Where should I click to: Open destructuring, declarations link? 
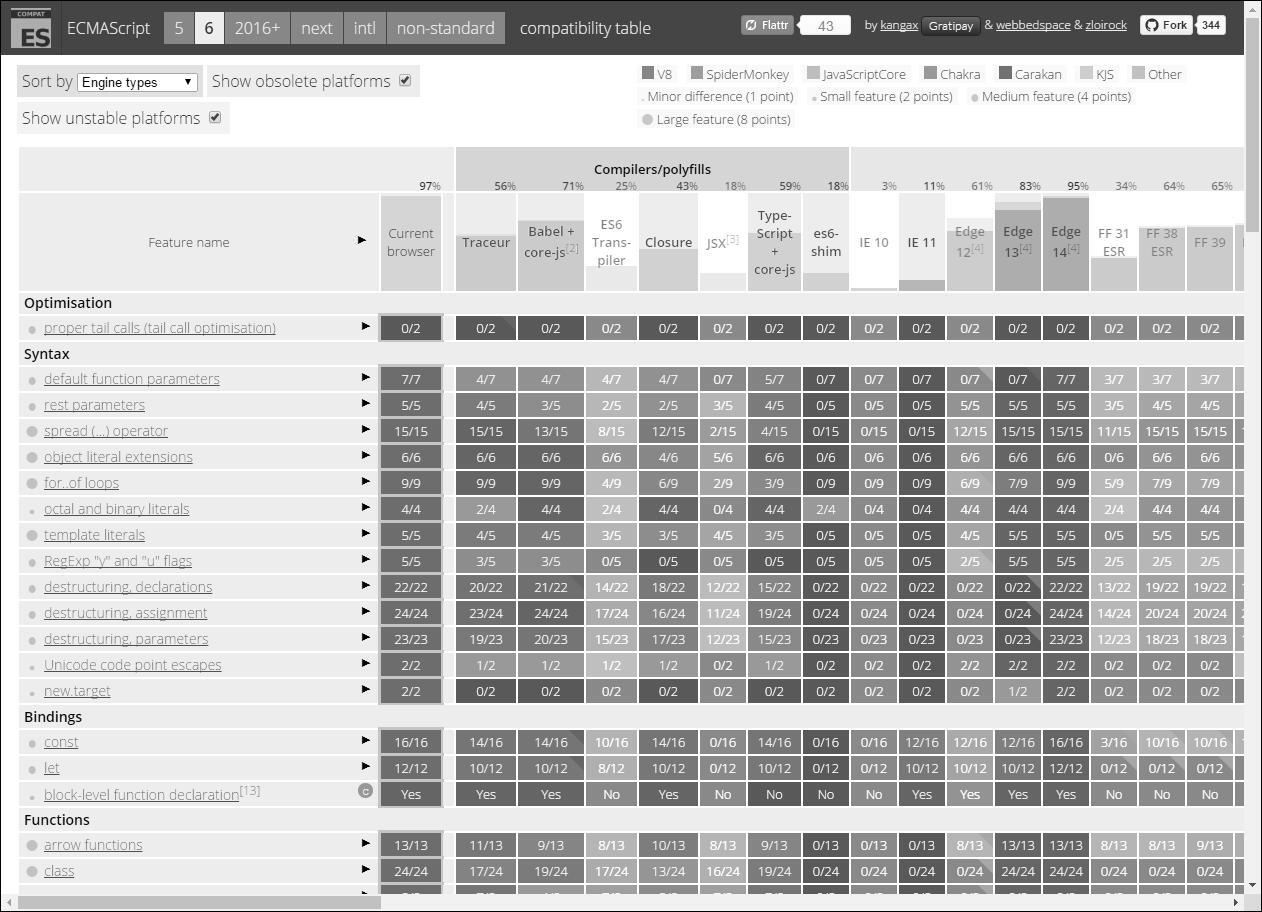128,587
